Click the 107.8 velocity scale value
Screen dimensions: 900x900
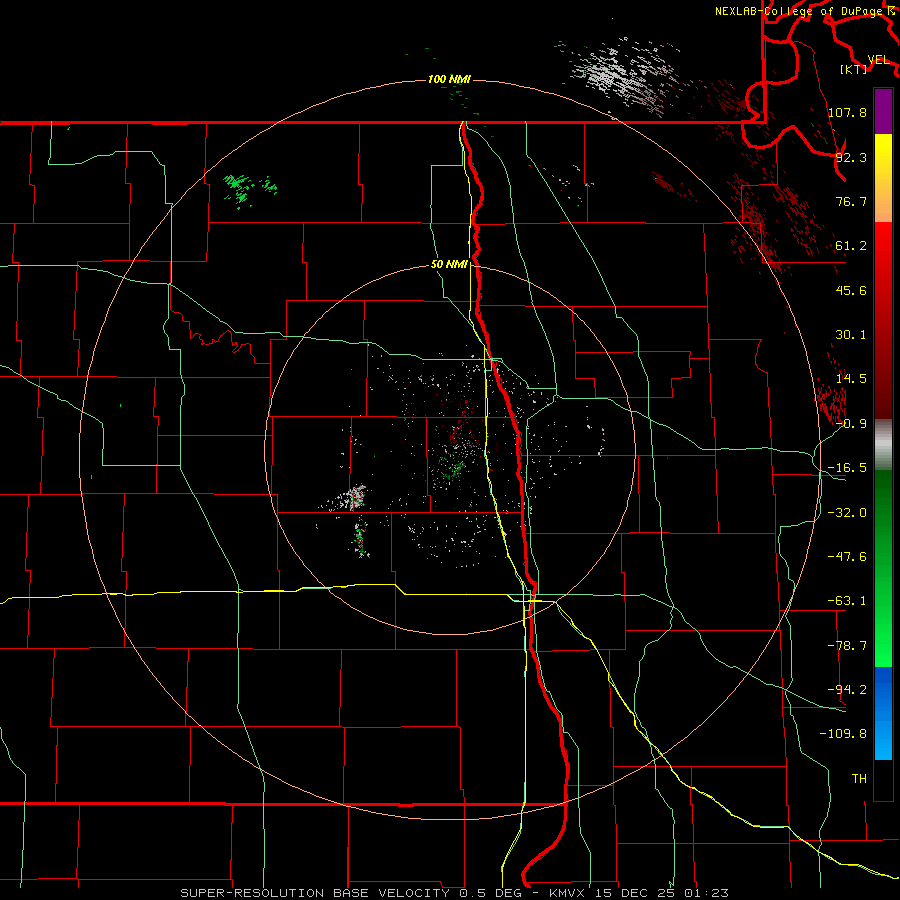click(847, 112)
